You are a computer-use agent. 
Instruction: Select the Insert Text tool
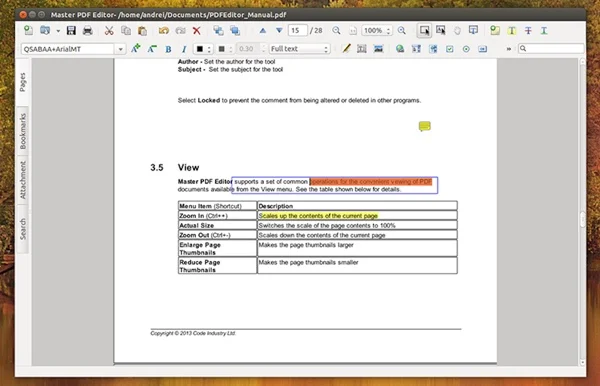362,49
